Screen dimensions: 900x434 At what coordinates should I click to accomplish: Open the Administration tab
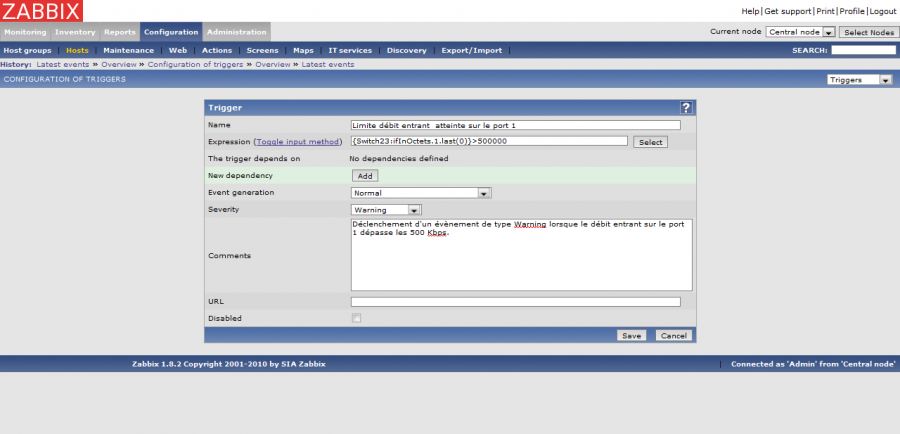(236, 32)
